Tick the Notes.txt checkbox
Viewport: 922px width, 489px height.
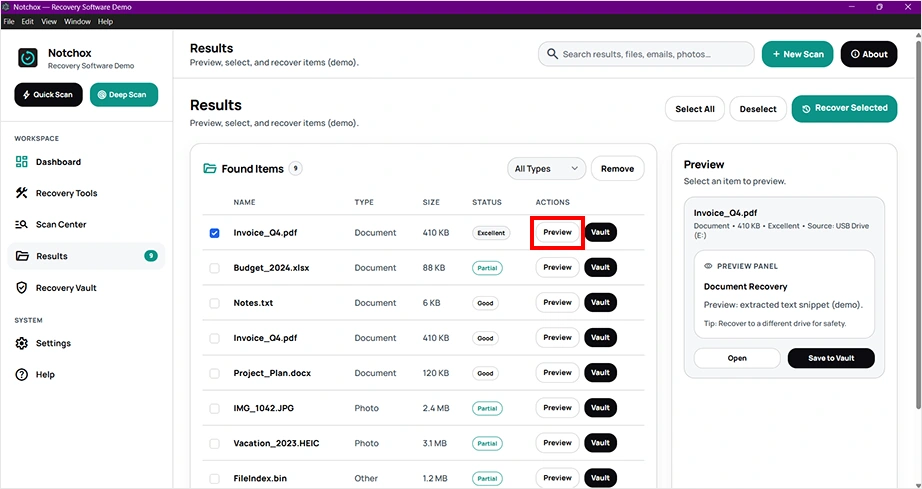(x=215, y=303)
